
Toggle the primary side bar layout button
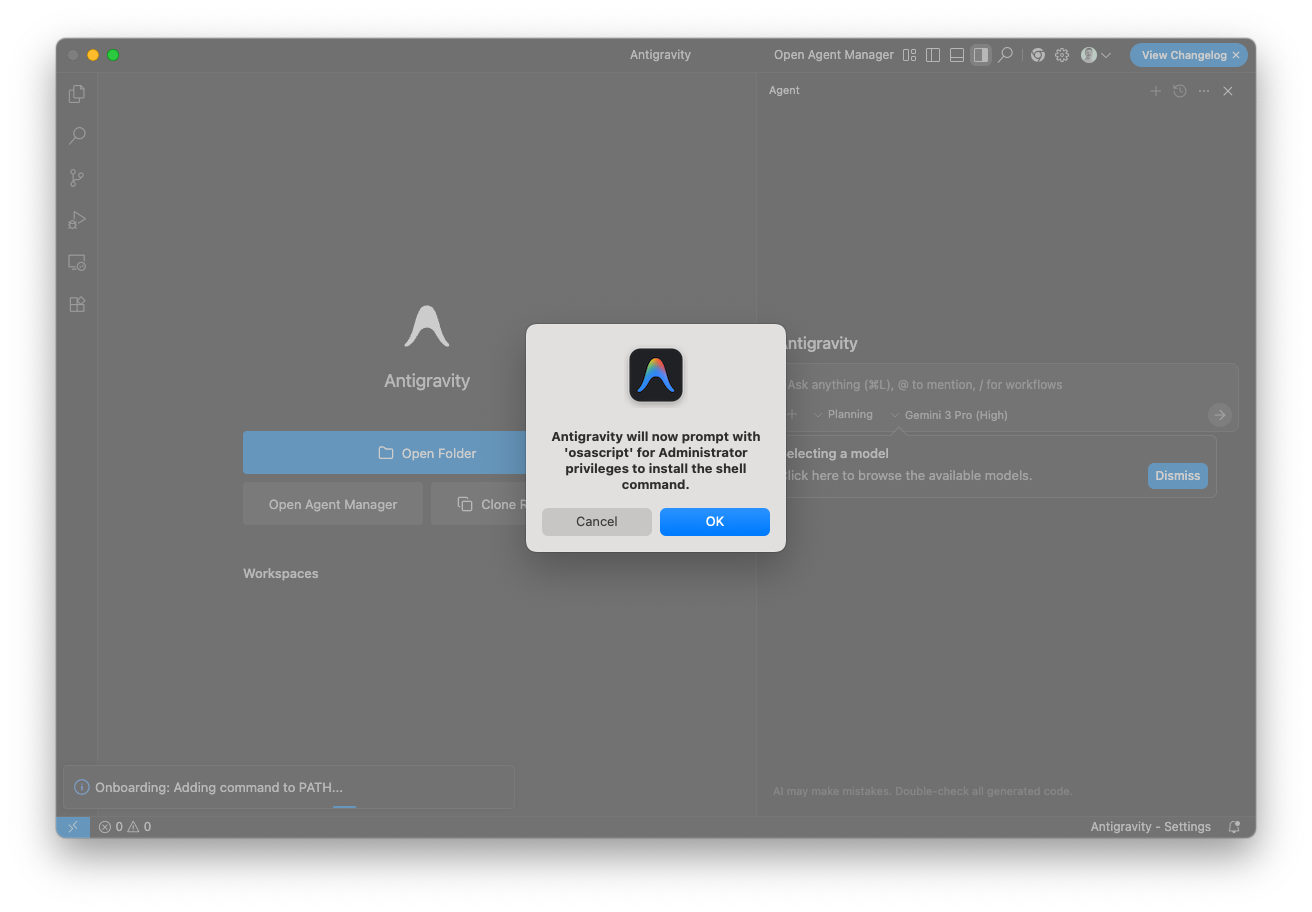[933, 55]
